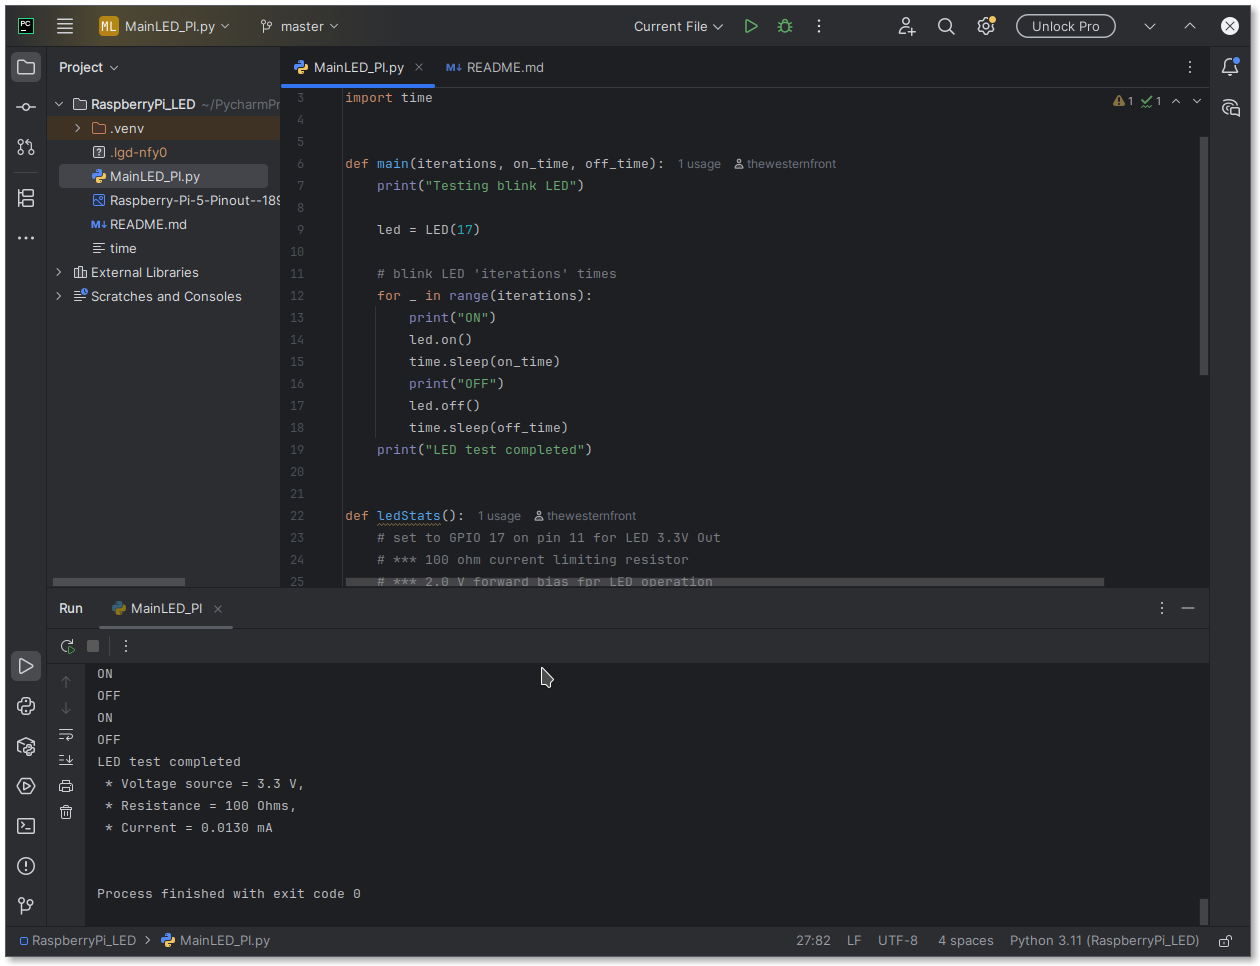This screenshot has width=1260, height=966.
Task: Clear all console output trash icon
Action: tap(66, 812)
